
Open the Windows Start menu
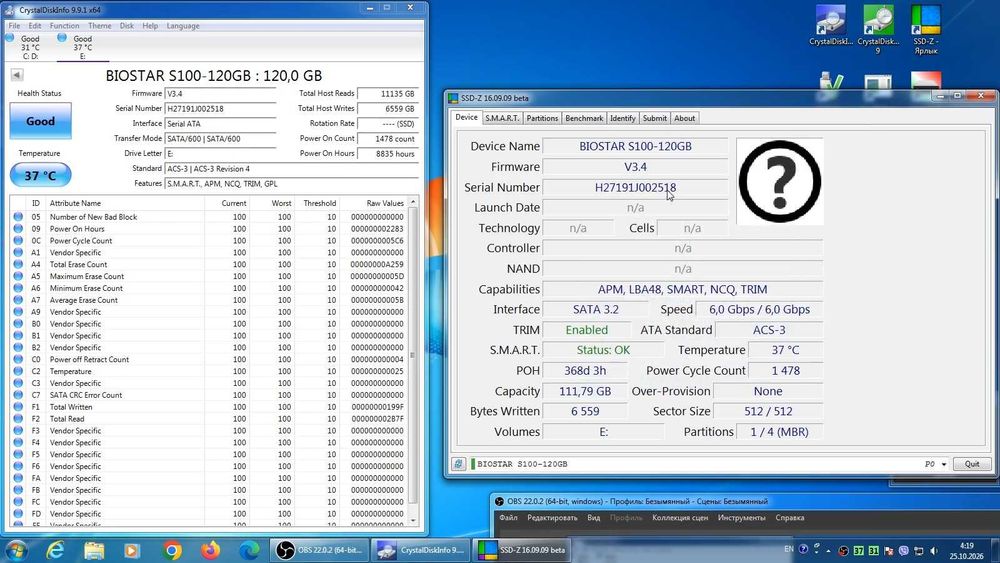point(16,550)
